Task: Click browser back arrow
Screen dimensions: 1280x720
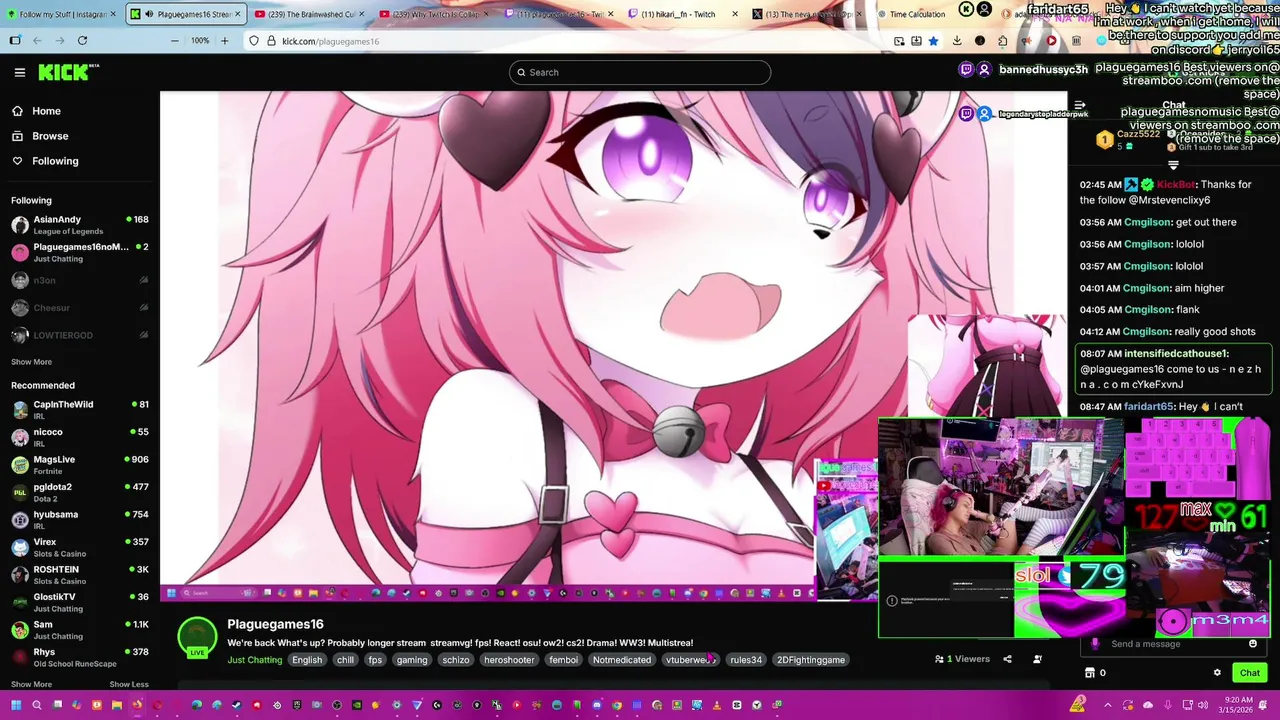Action: [x=37, y=41]
